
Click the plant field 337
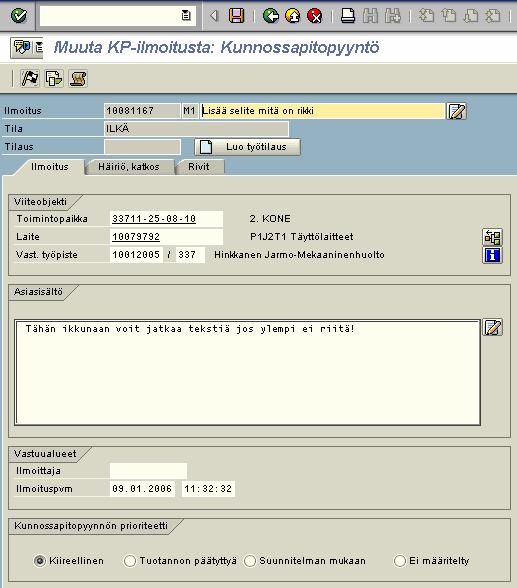pyautogui.click(x=190, y=255)
